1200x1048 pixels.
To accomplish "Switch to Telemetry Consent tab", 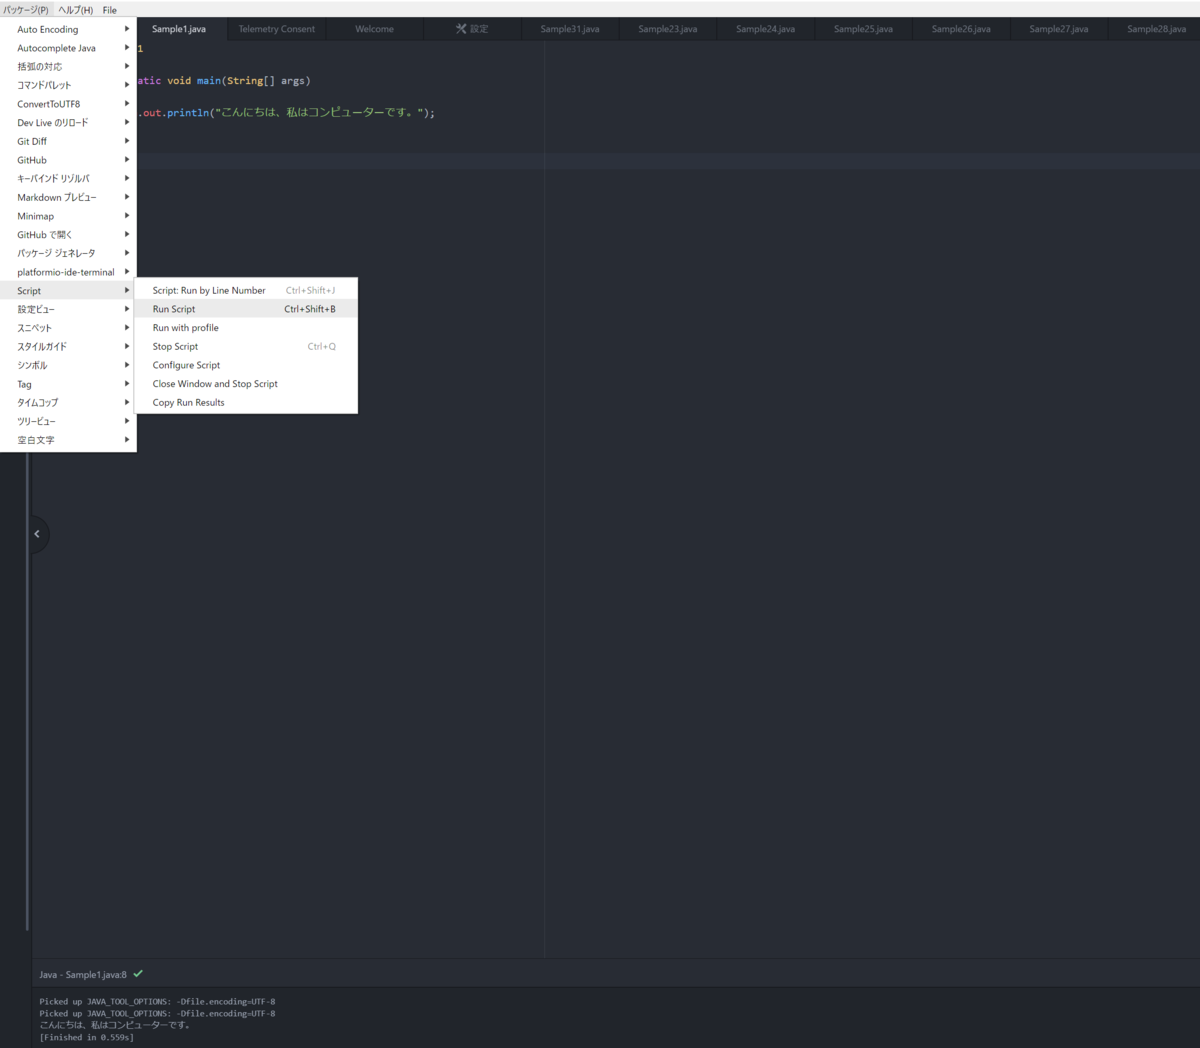I will (x=276, y=29).
